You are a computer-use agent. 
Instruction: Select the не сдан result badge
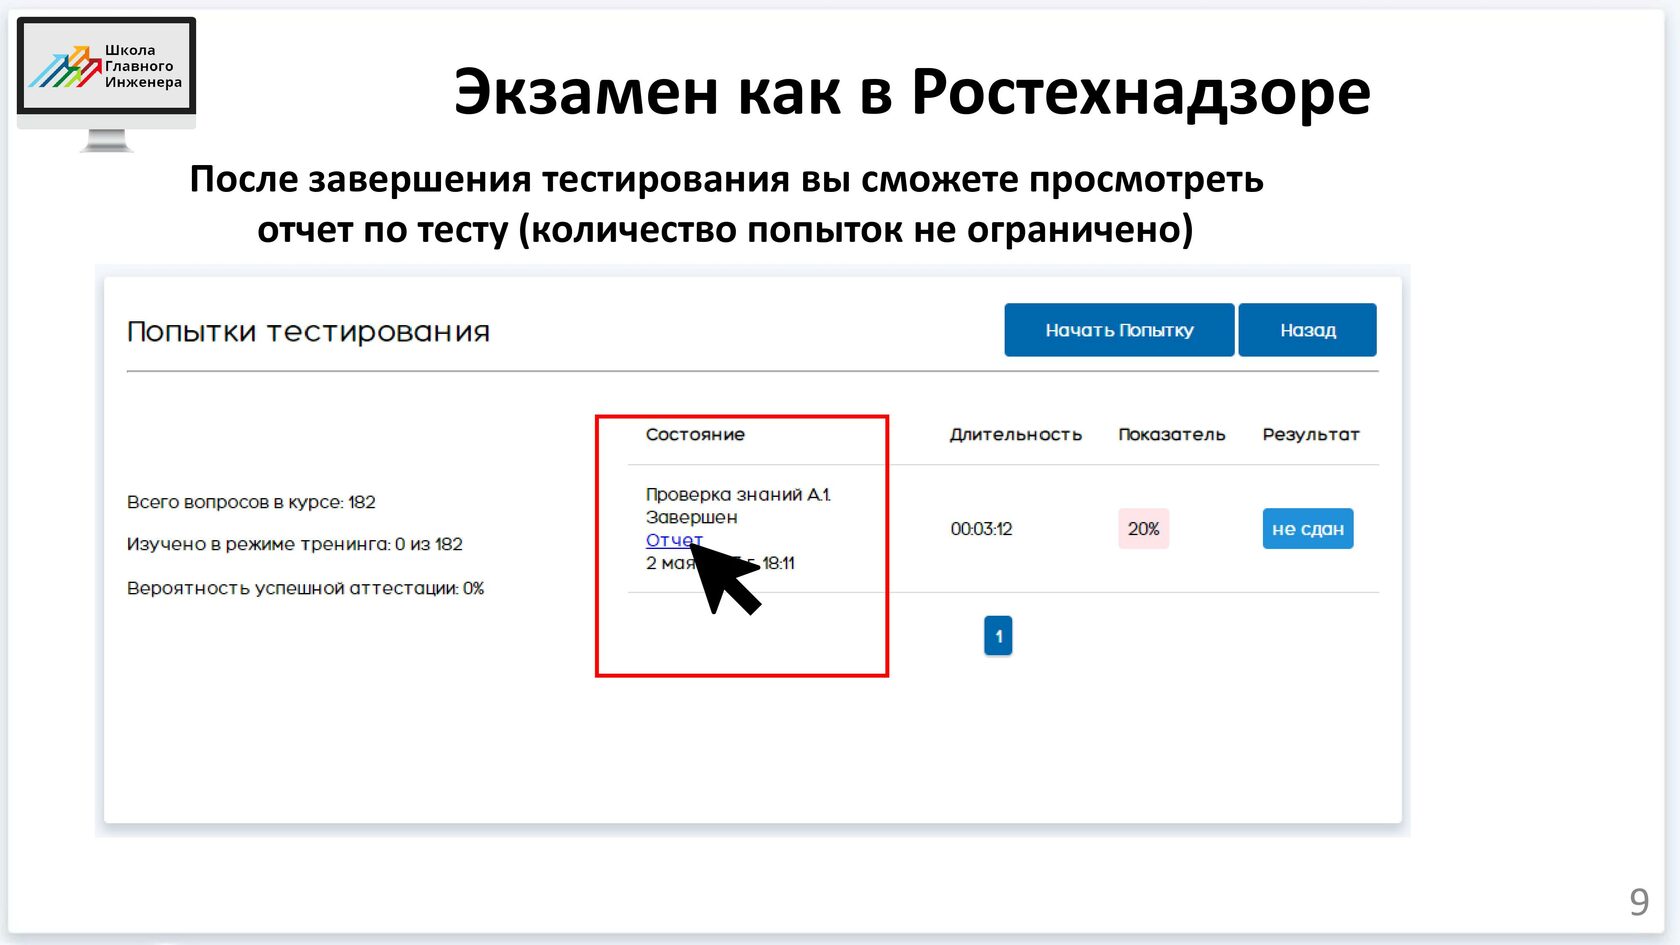[1308, 529]
